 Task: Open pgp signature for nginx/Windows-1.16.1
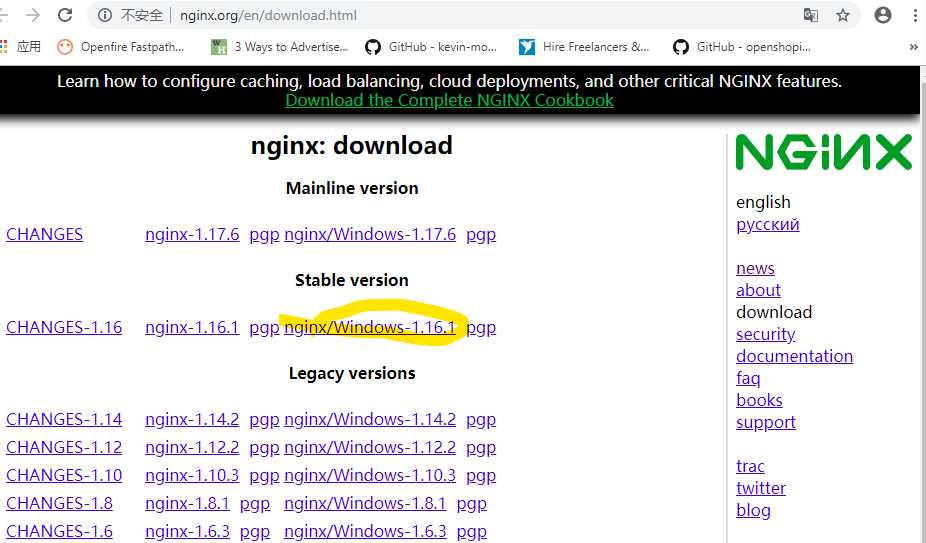click(481, 327)
